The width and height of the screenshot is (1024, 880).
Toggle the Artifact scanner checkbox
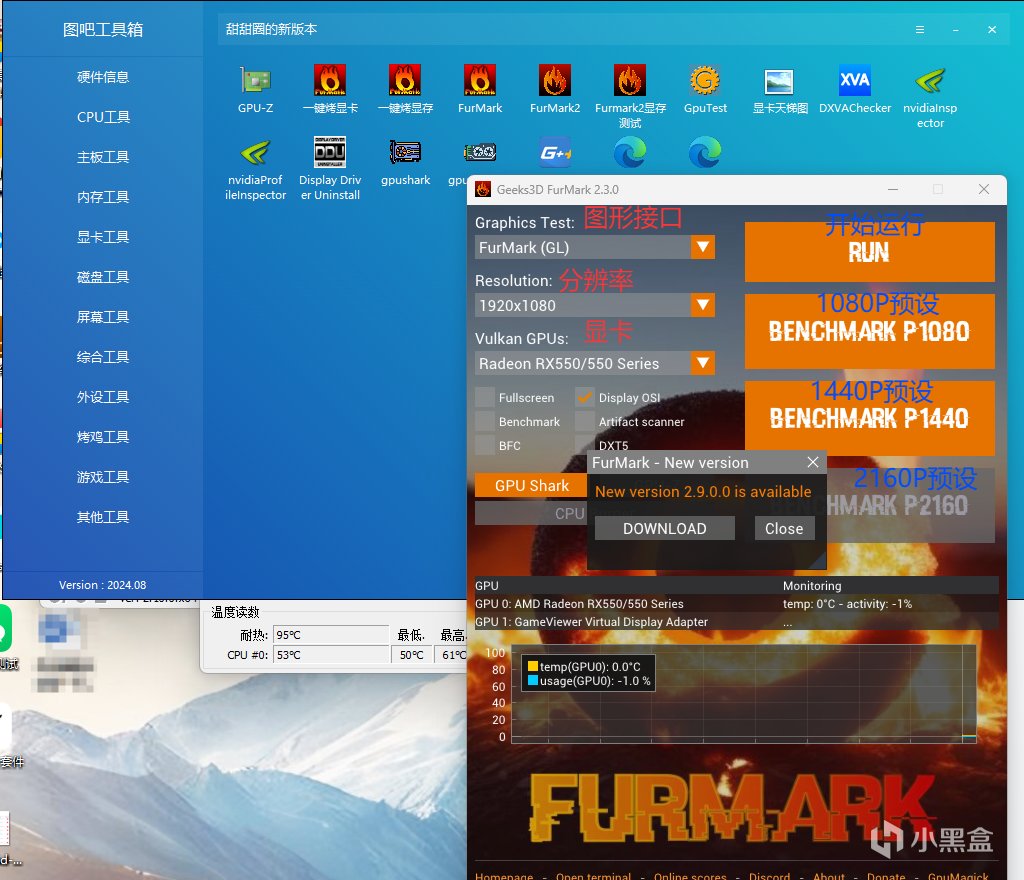(x=584, y=421)
